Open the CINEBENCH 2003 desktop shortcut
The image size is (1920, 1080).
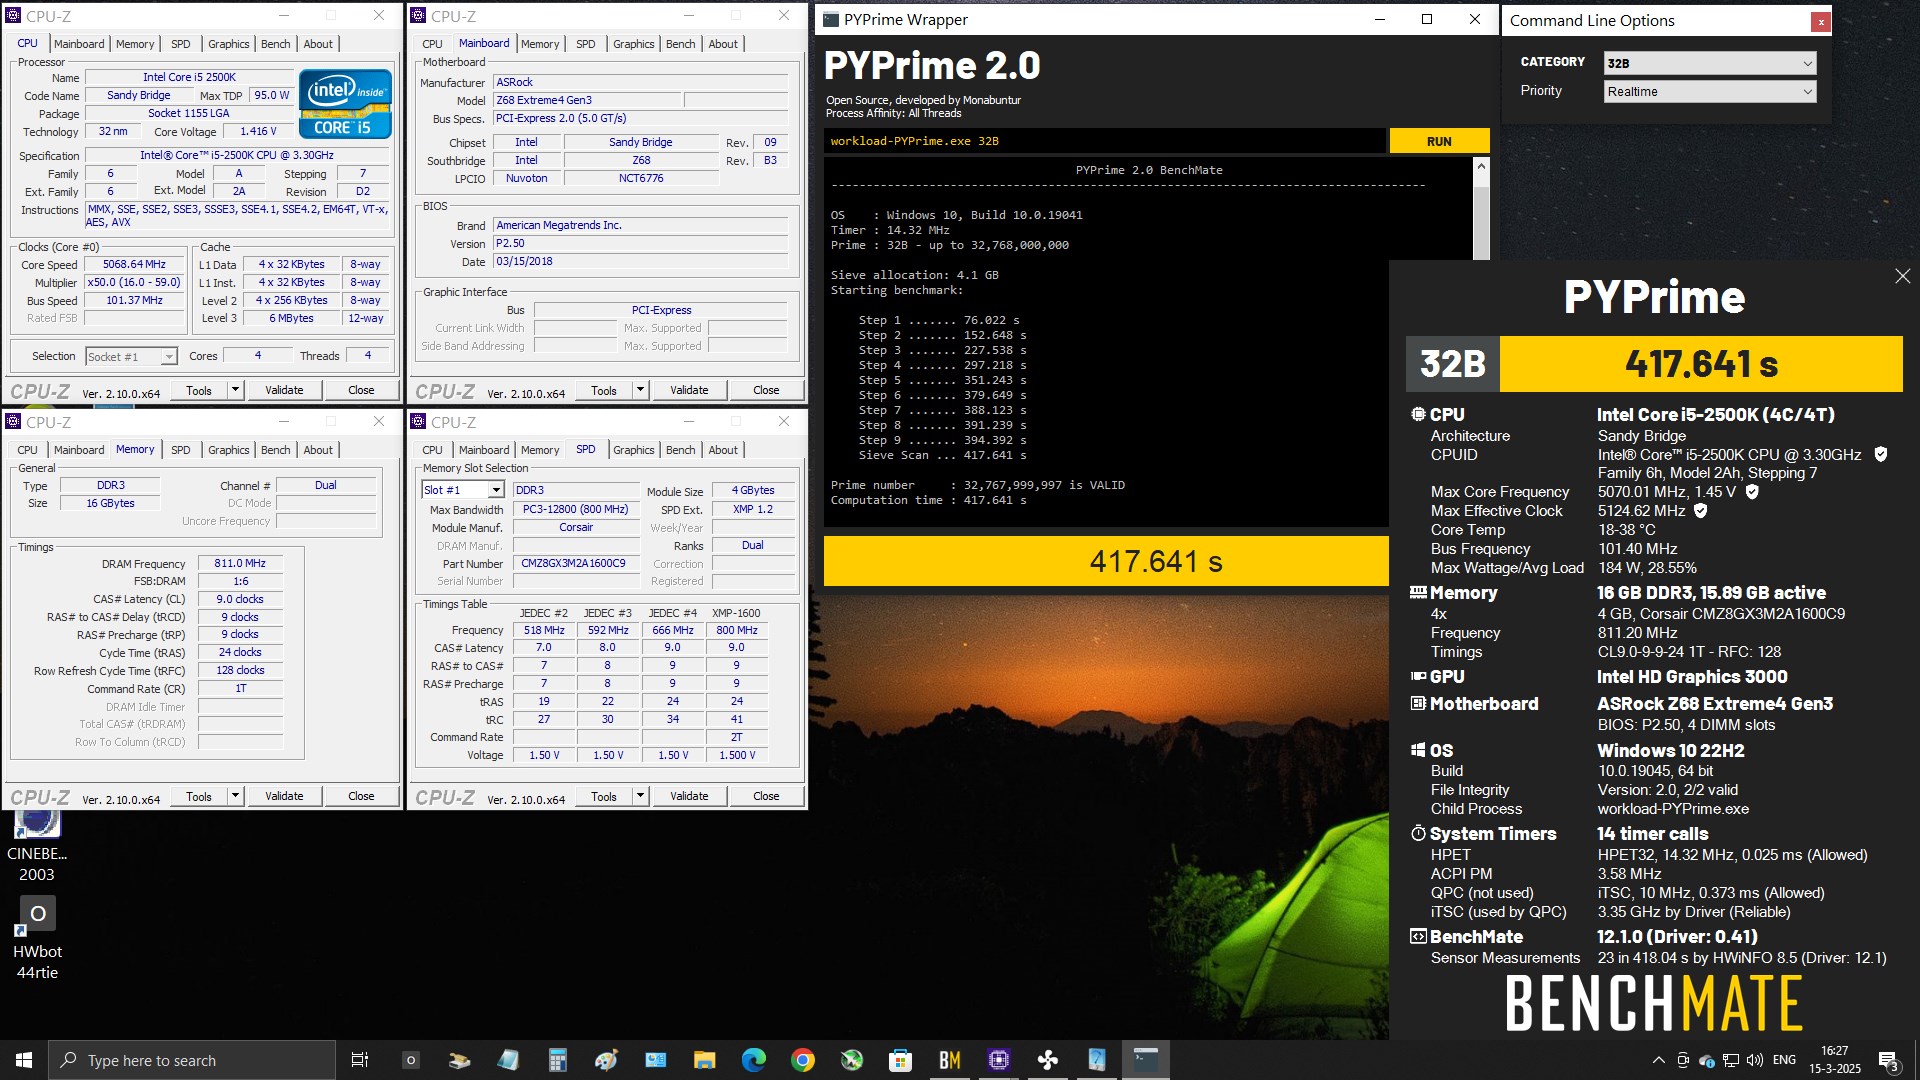pyautogui.click(x=37, y=847)
